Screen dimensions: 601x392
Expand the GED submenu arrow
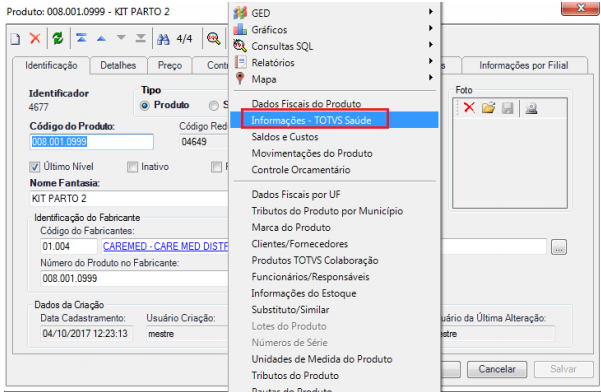431,12
